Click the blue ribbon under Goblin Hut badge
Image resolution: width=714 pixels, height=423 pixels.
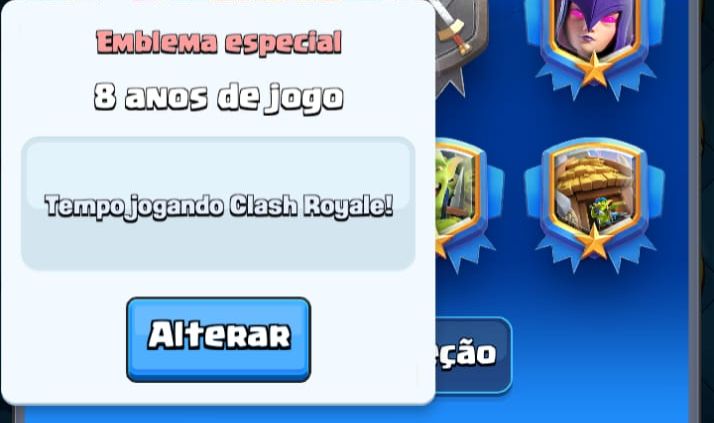click(x=594, y=255)
